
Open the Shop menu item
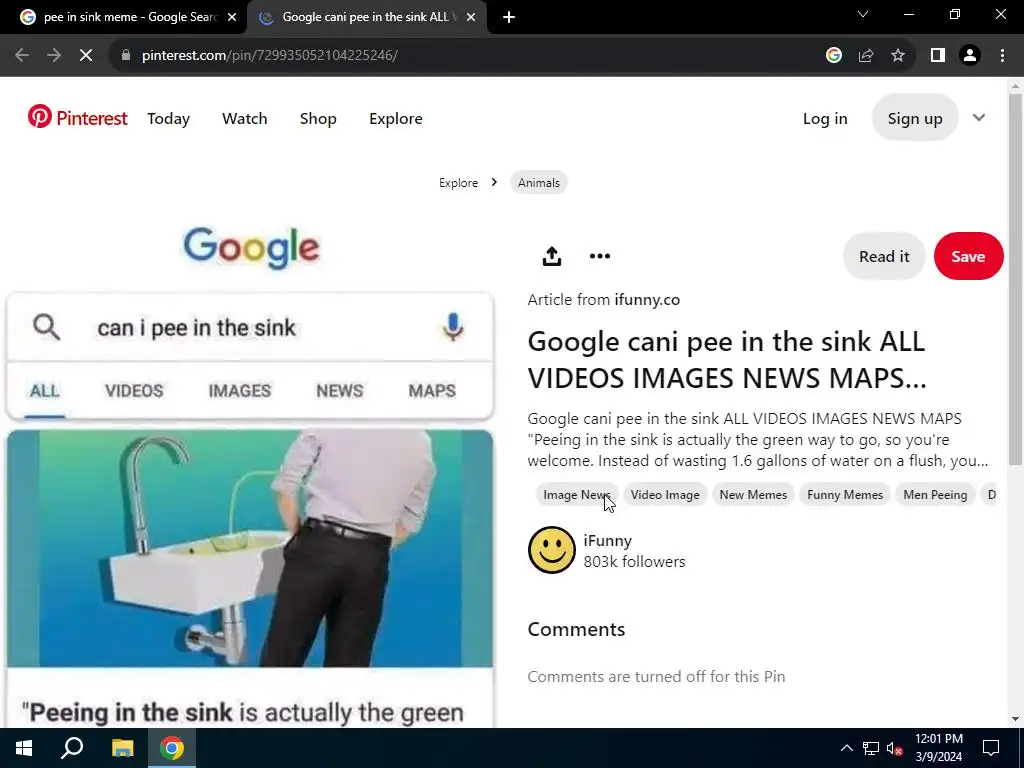(x=318, y=119)
